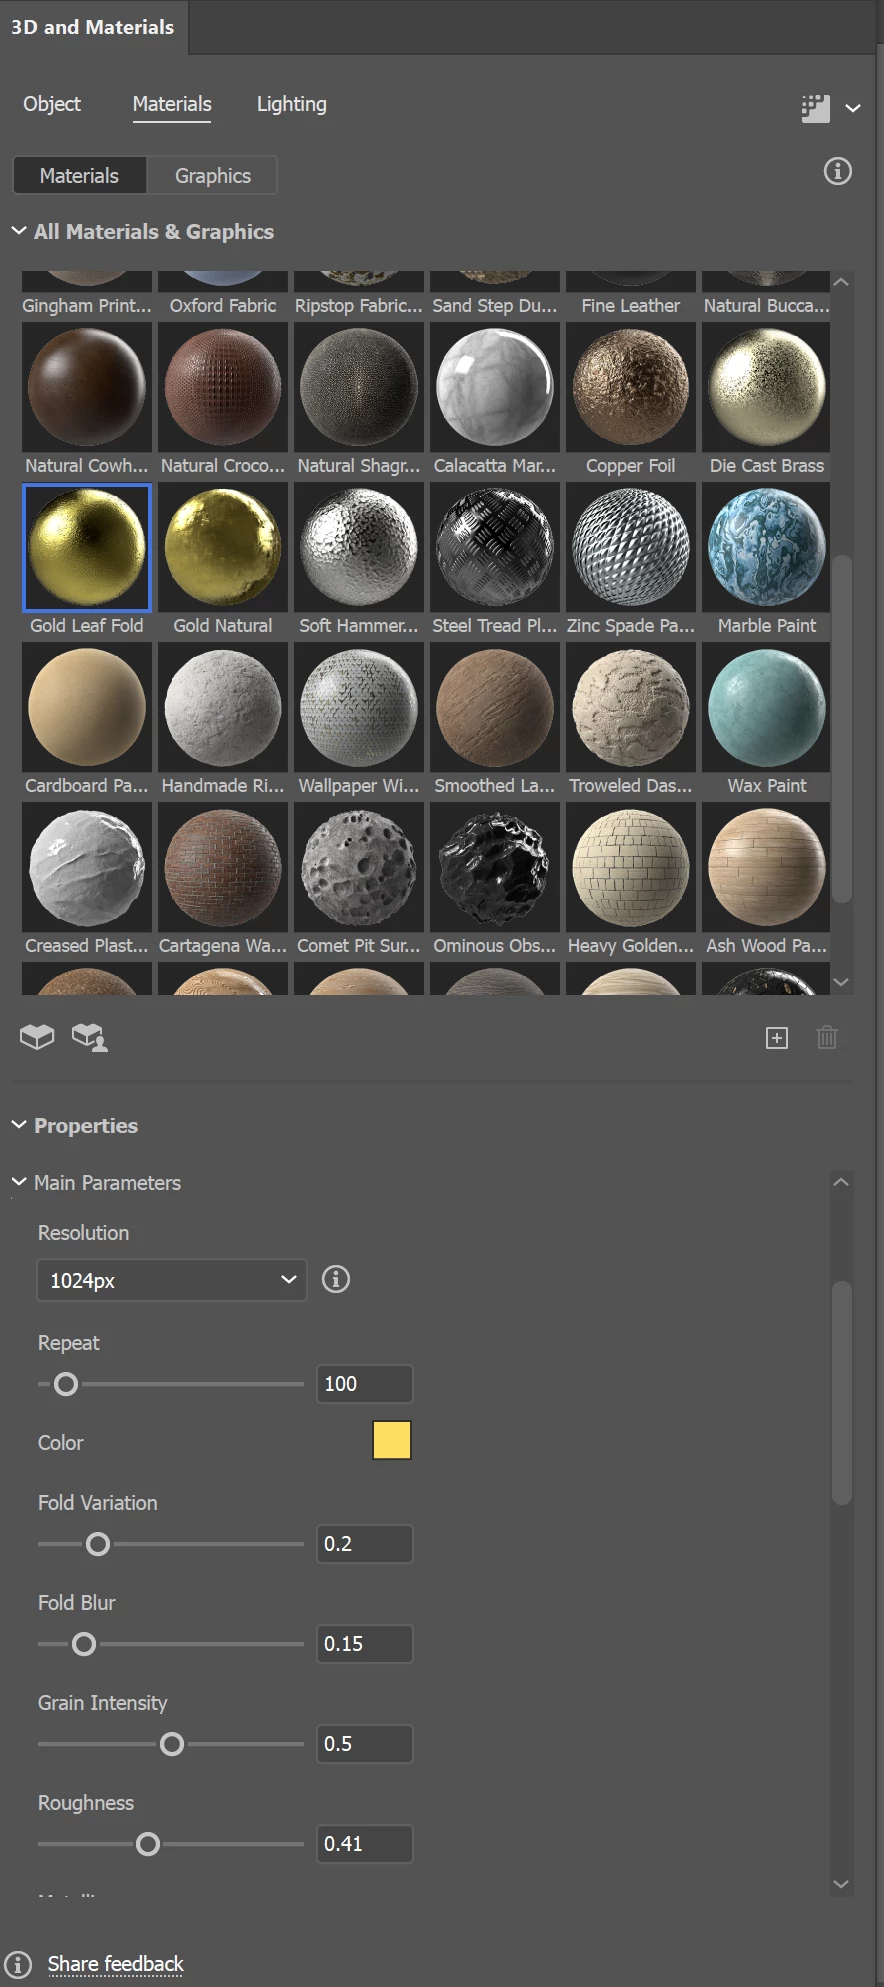Image resolution: width=884 pixels, height=1987 pixels.
Task: Pick the Creased Plastic material
Action: tap(87, 868)
